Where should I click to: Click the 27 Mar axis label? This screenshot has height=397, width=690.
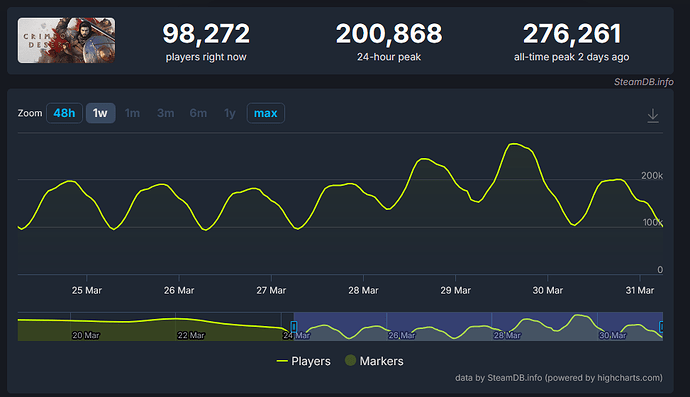pos(271,290)
